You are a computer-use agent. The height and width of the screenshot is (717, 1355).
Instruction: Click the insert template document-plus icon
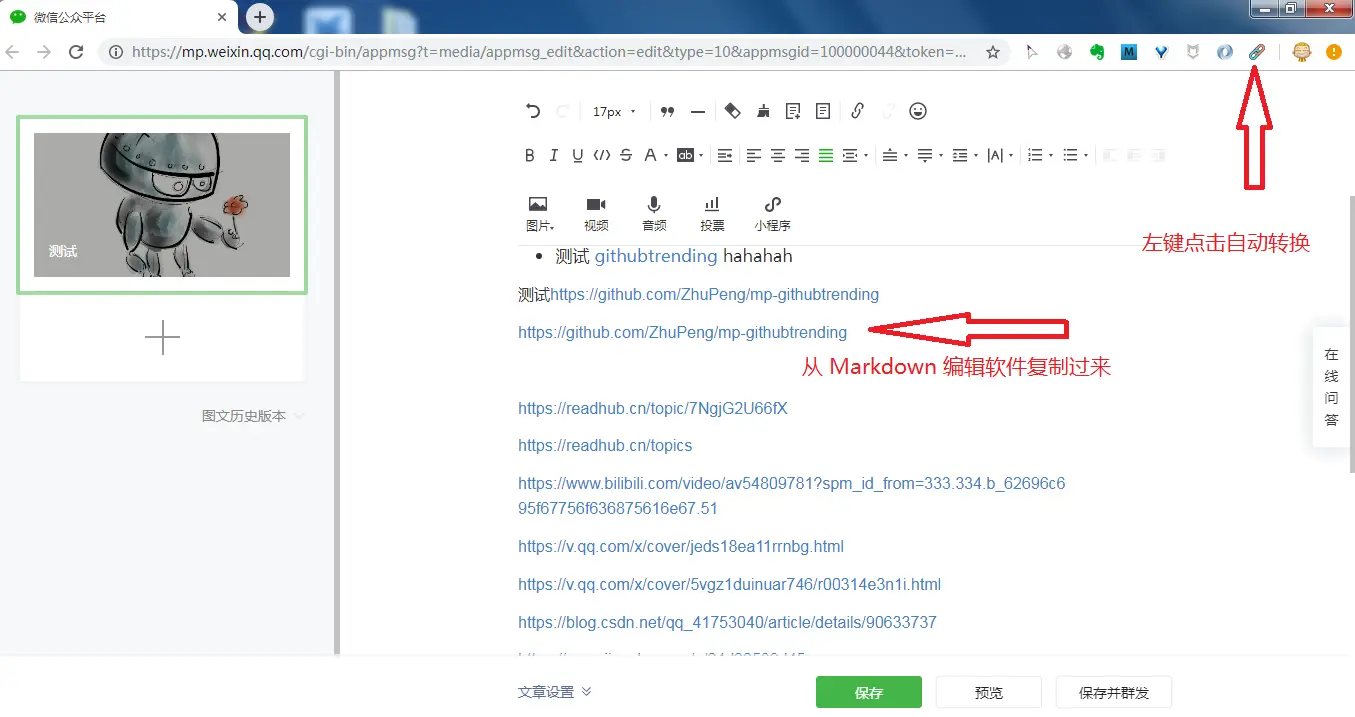pos(794,111)
